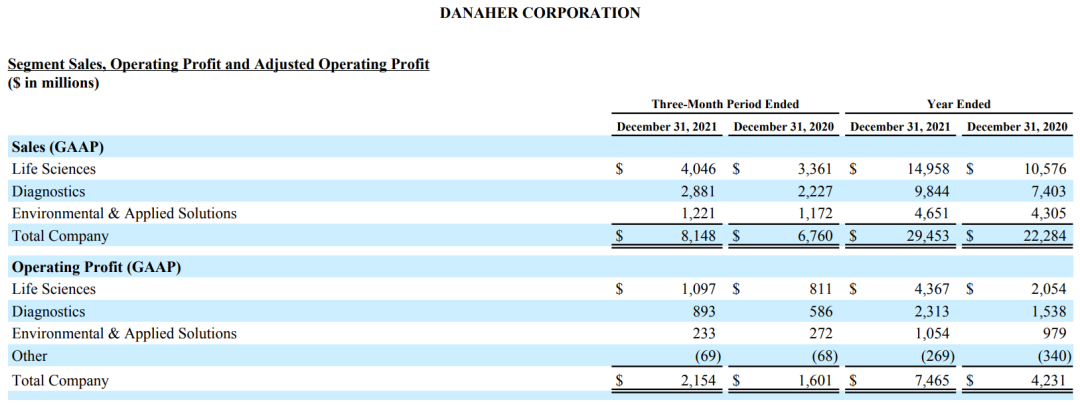
Task: Select the Three-Month Period Ended header
Action: 725,104
